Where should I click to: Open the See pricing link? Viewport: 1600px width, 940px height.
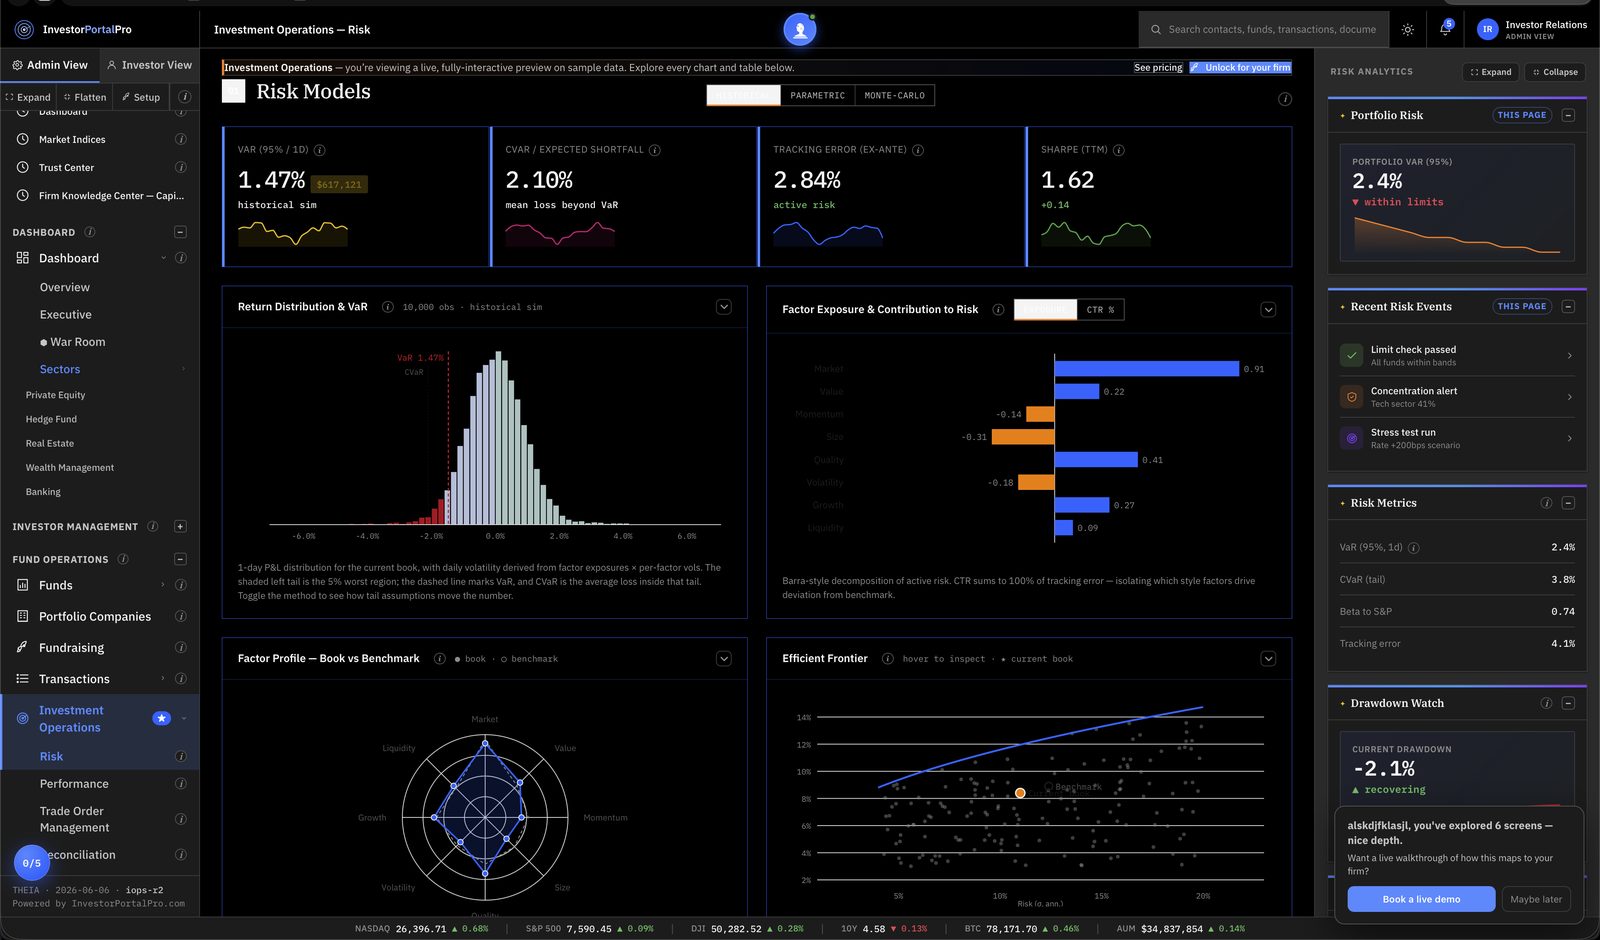coord(1158,68)
